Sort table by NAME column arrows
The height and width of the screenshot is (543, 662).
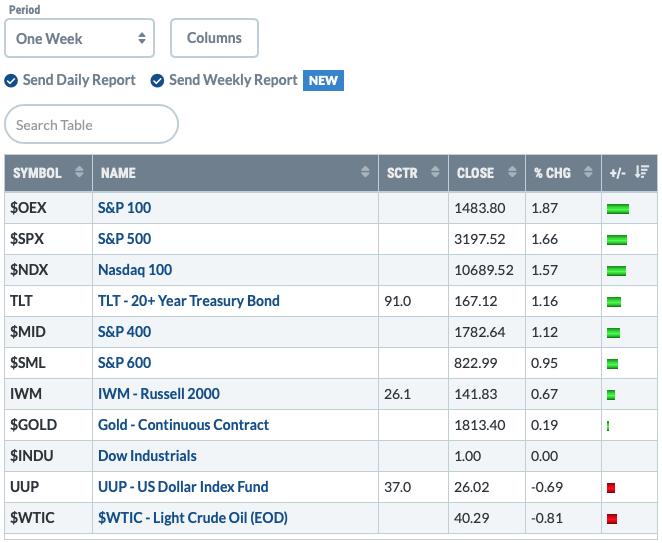(365, 172)
